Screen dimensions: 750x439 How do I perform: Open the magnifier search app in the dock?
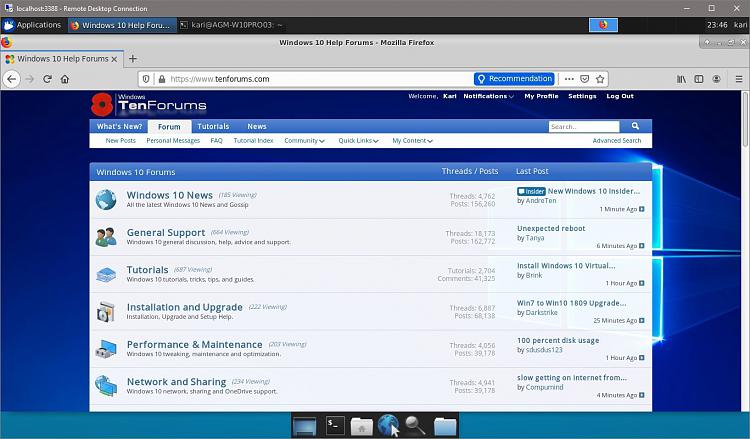tap(415, 425)
